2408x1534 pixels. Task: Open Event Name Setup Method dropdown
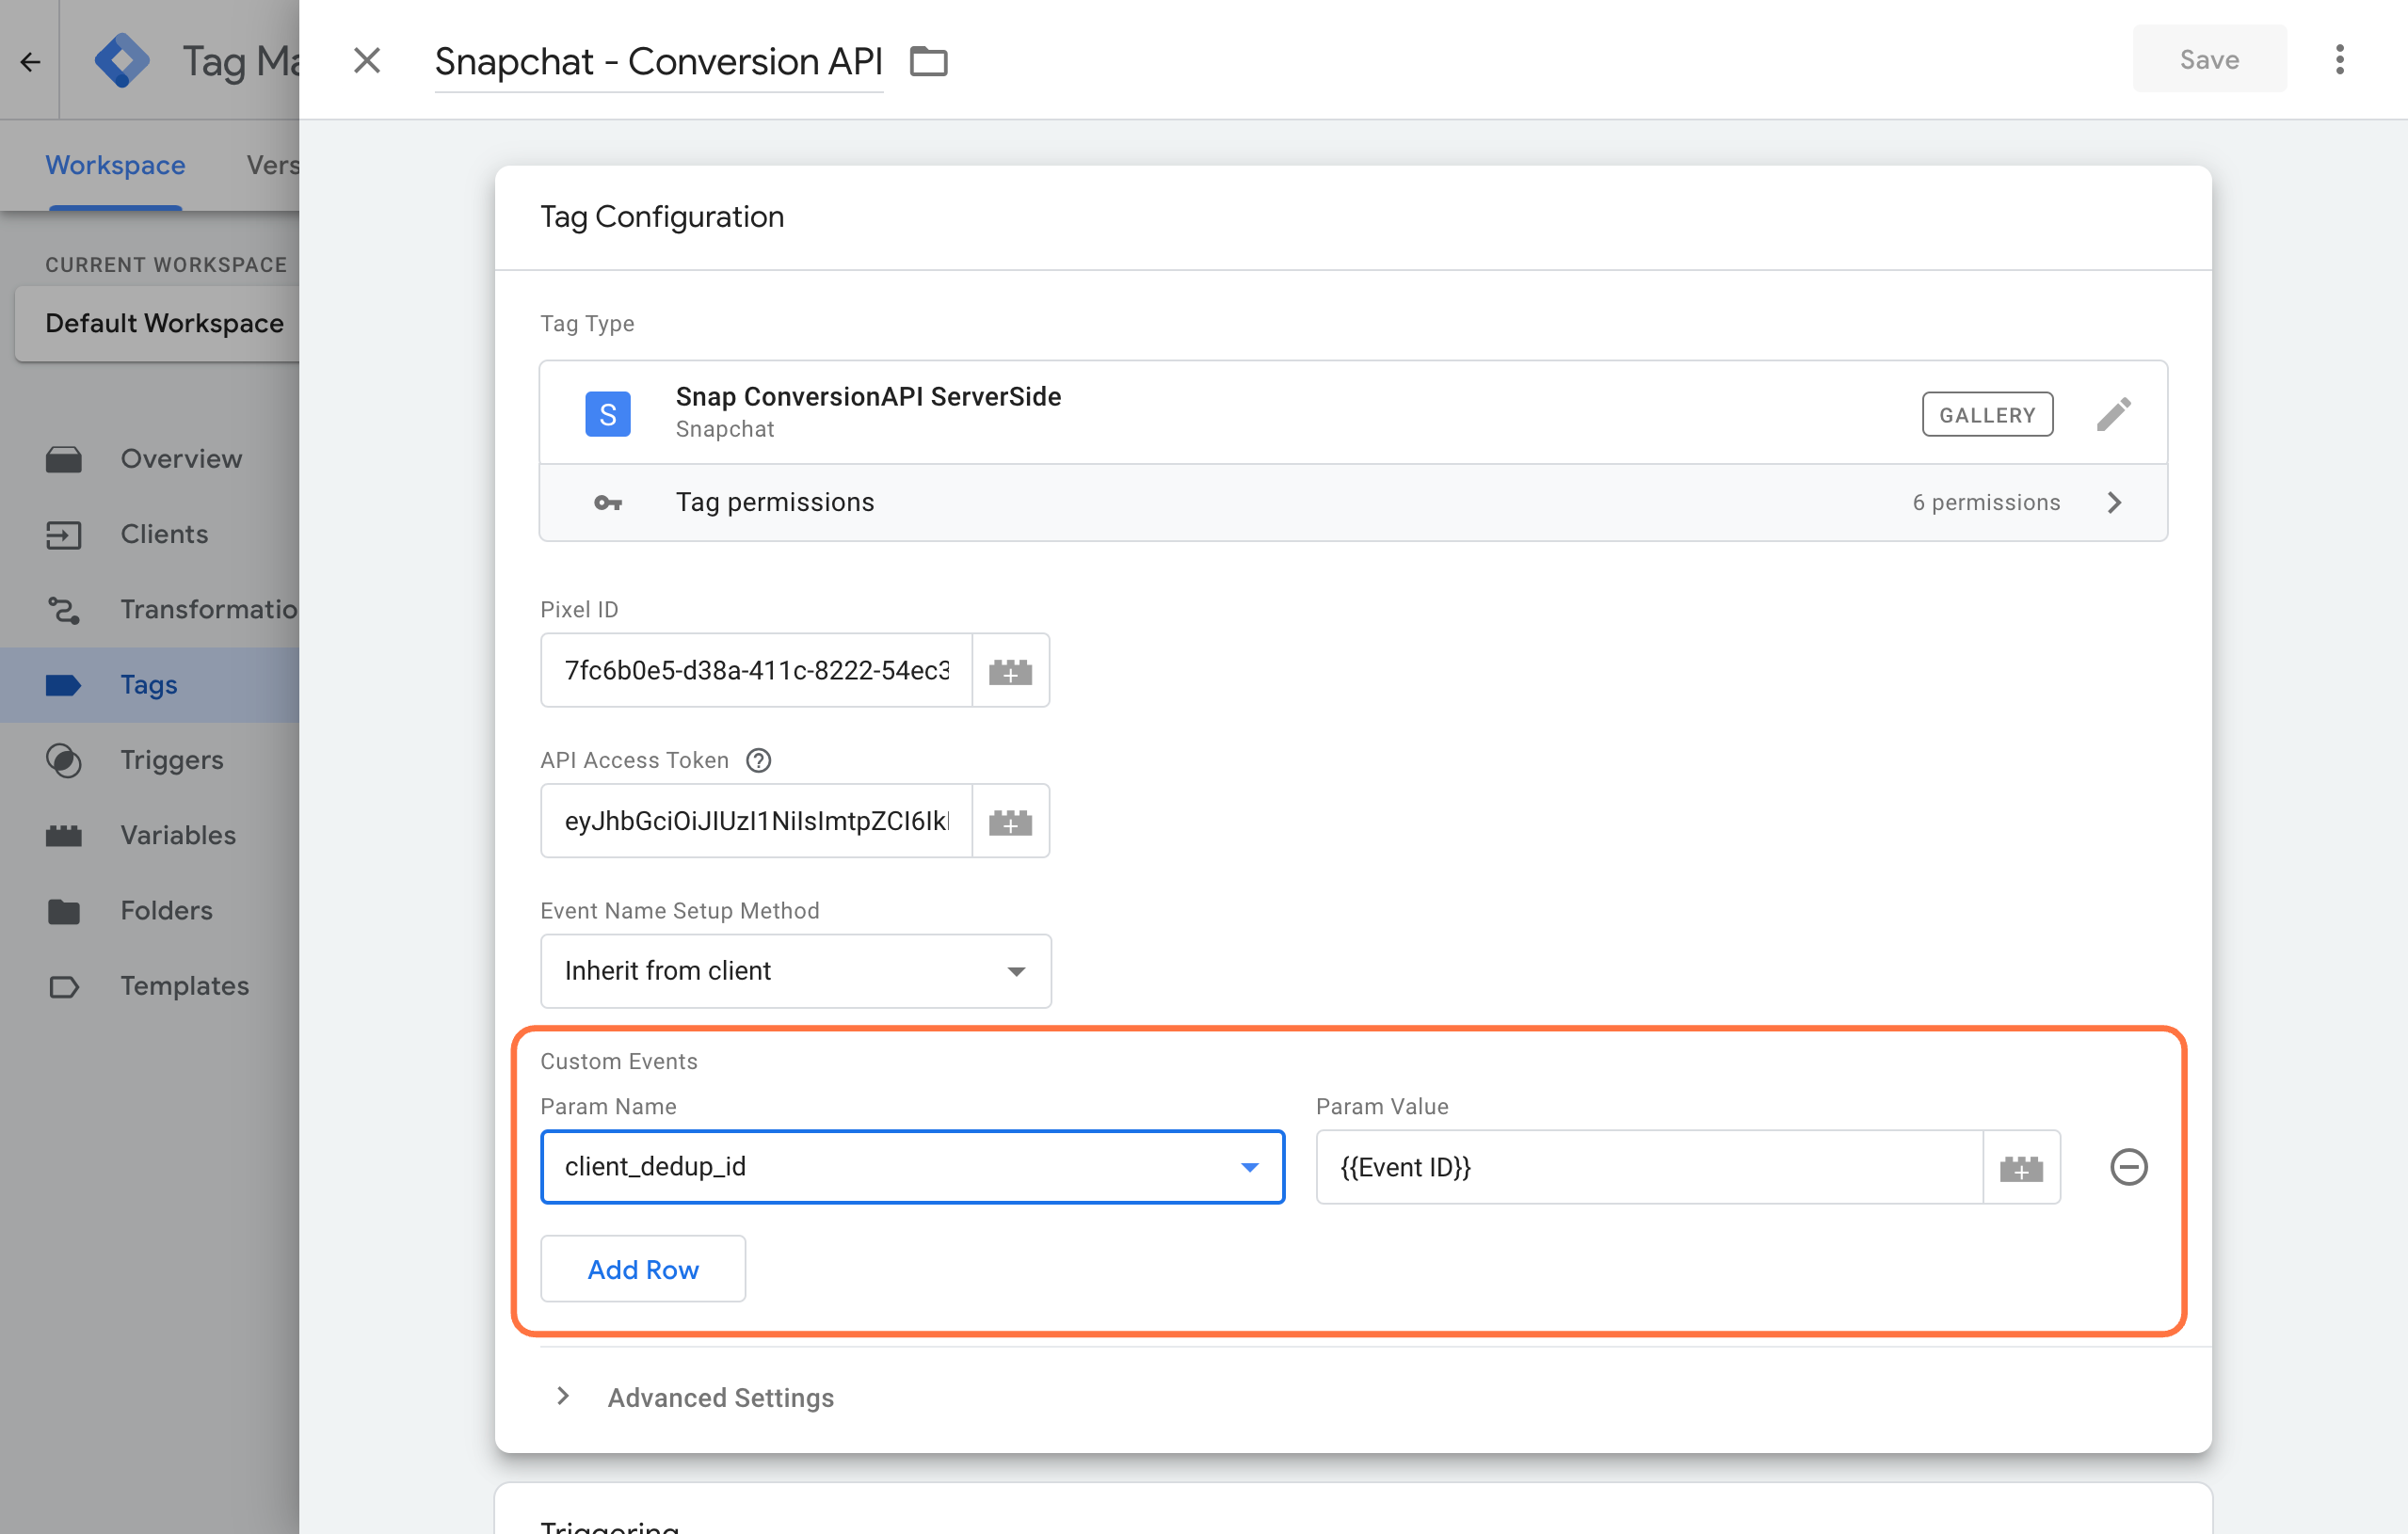[795, 971]
